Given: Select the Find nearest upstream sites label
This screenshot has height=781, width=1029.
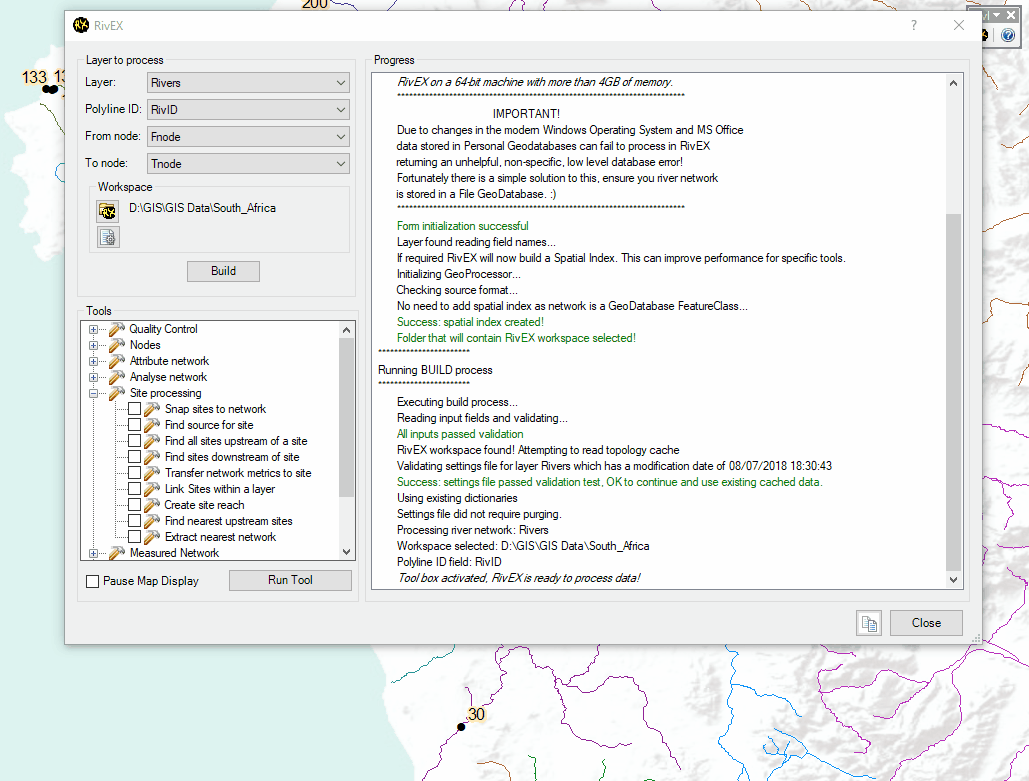Looking at the screenshot, I should [x=228, y=520].
